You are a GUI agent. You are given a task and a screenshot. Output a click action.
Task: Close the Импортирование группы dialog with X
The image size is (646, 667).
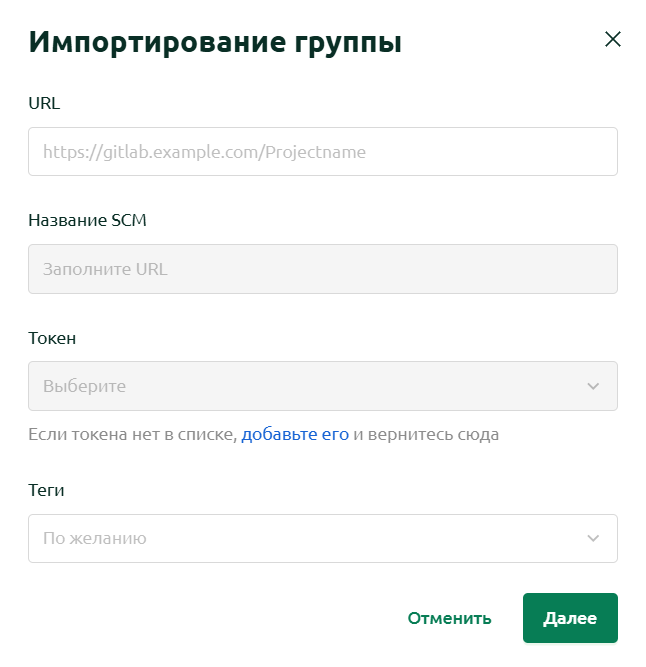click(612, 39)
